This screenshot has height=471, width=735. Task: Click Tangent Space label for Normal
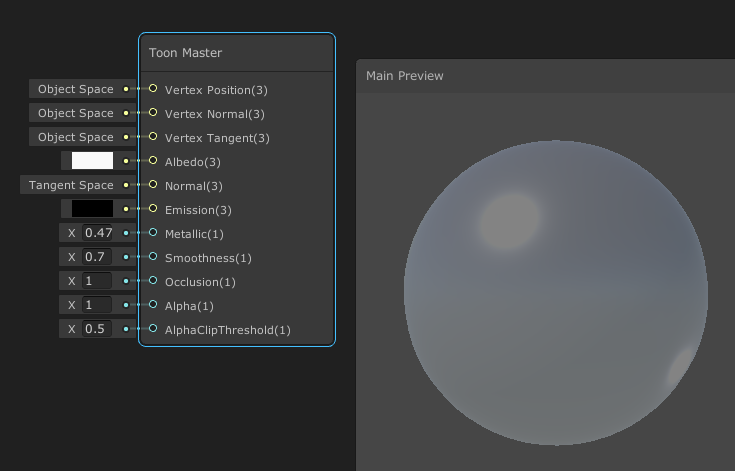71,185
